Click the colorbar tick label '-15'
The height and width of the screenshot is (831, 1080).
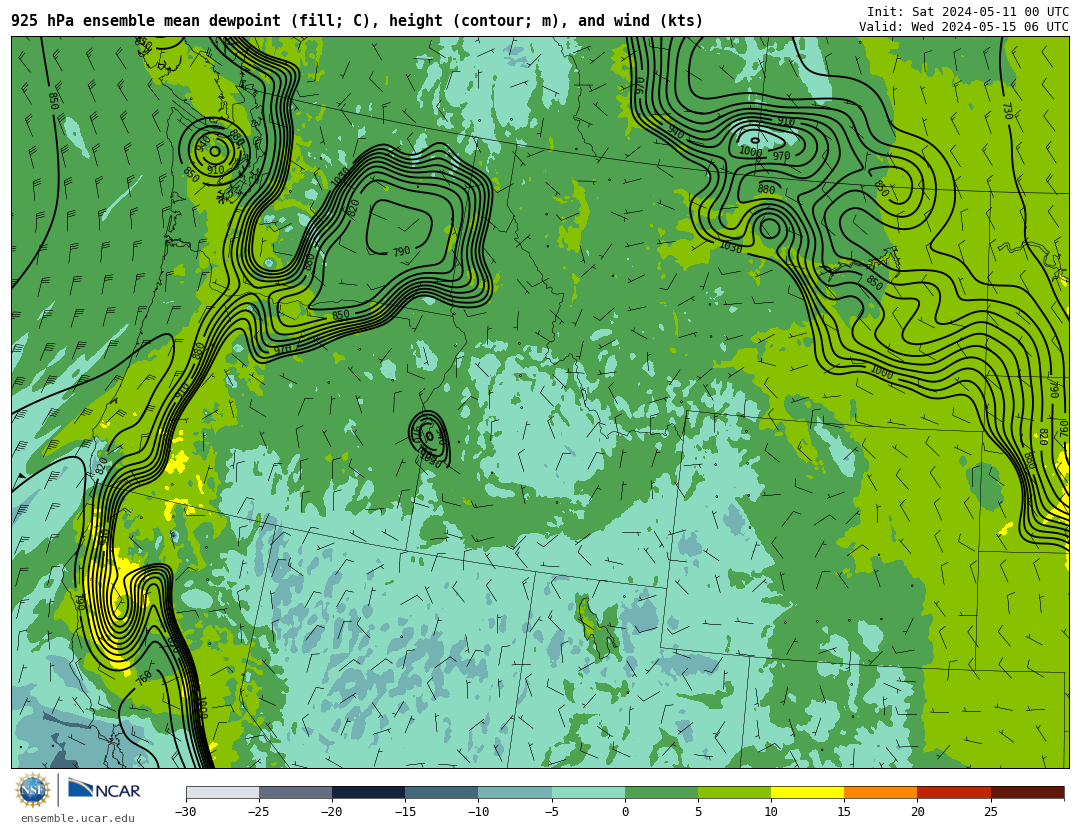pyautogui.click(x=404, y=812)
